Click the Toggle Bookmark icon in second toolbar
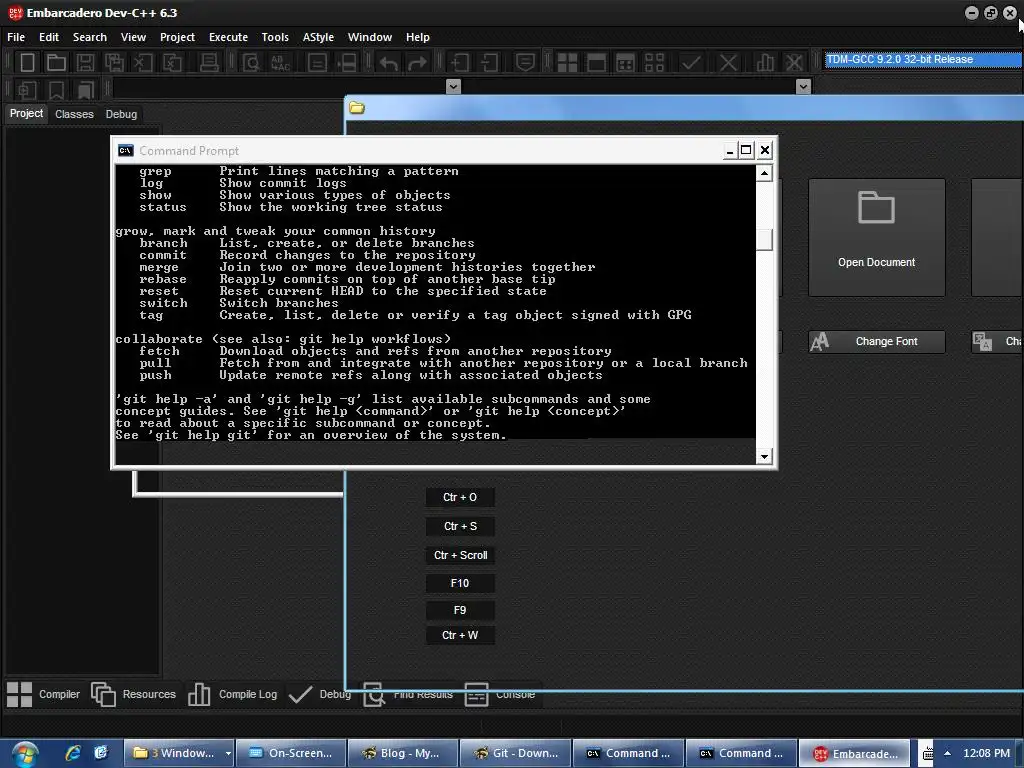 click(56, 89)
